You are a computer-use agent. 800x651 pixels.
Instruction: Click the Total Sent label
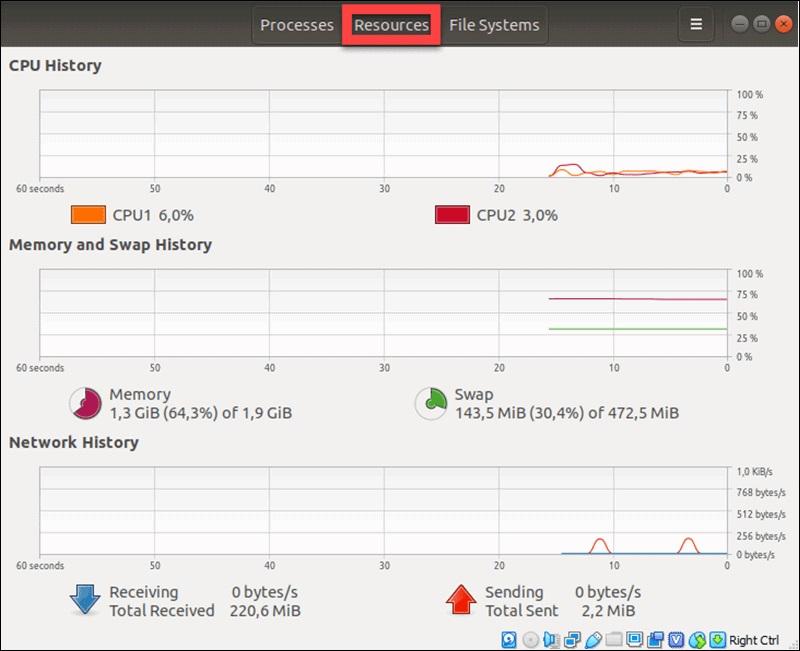coord(522,611)
